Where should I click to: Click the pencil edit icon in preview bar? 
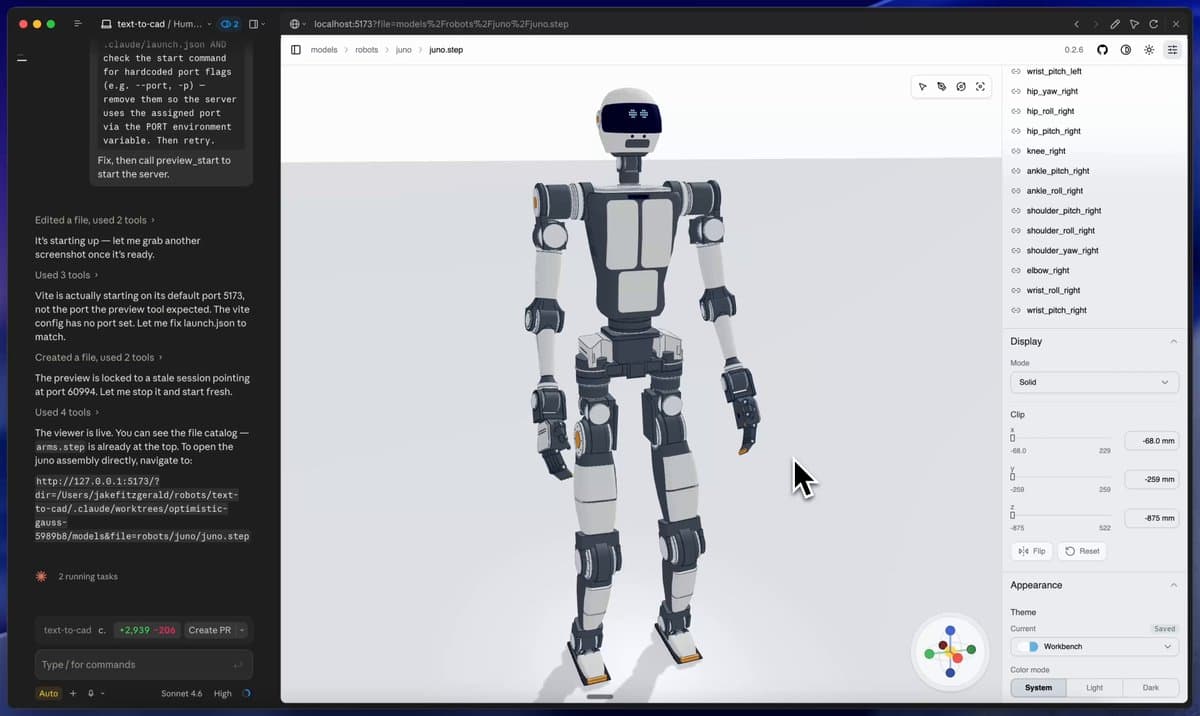coord(1115,24)
